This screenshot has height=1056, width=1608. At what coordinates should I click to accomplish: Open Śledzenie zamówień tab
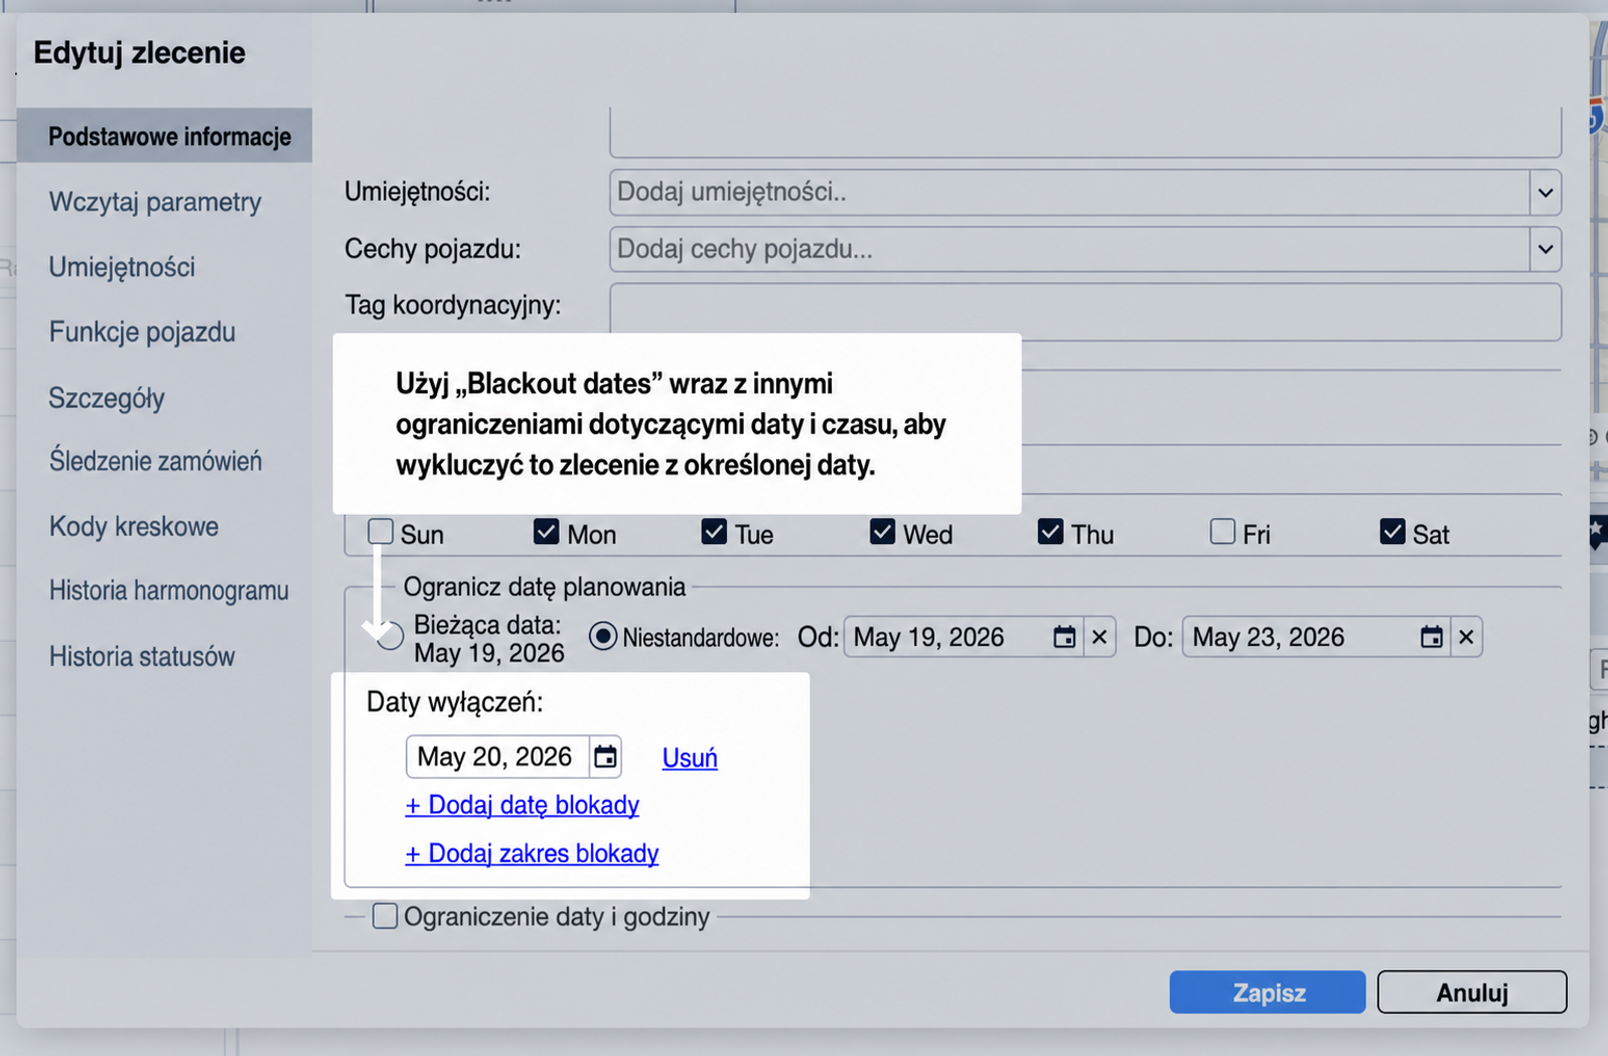tap(155, 461)
